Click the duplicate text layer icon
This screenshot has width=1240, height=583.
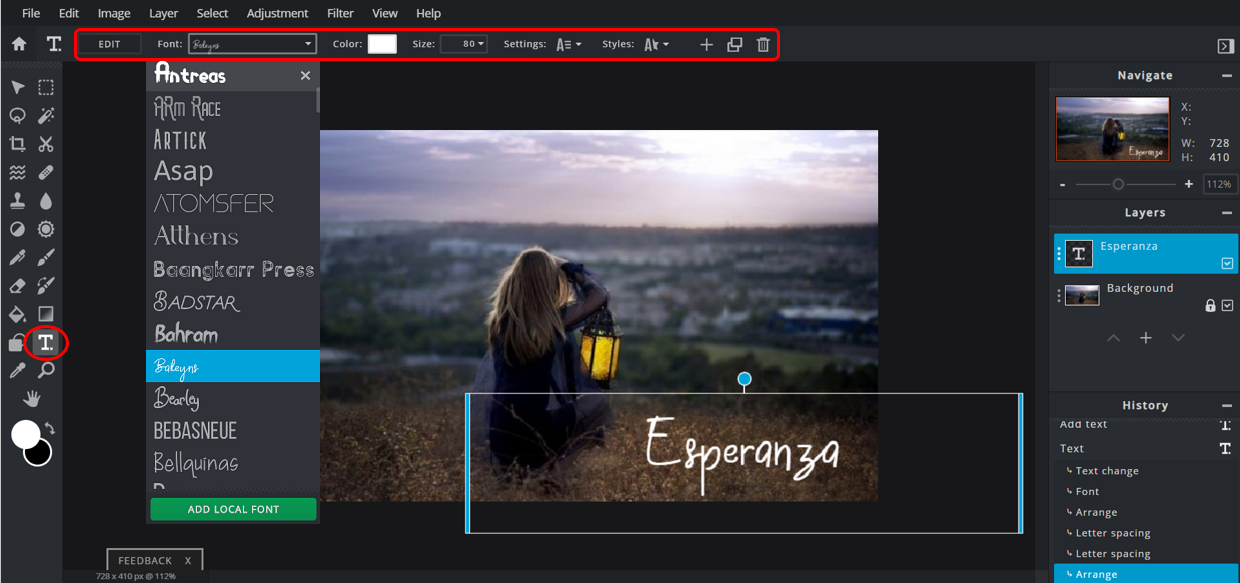click(x=735, y=44)
